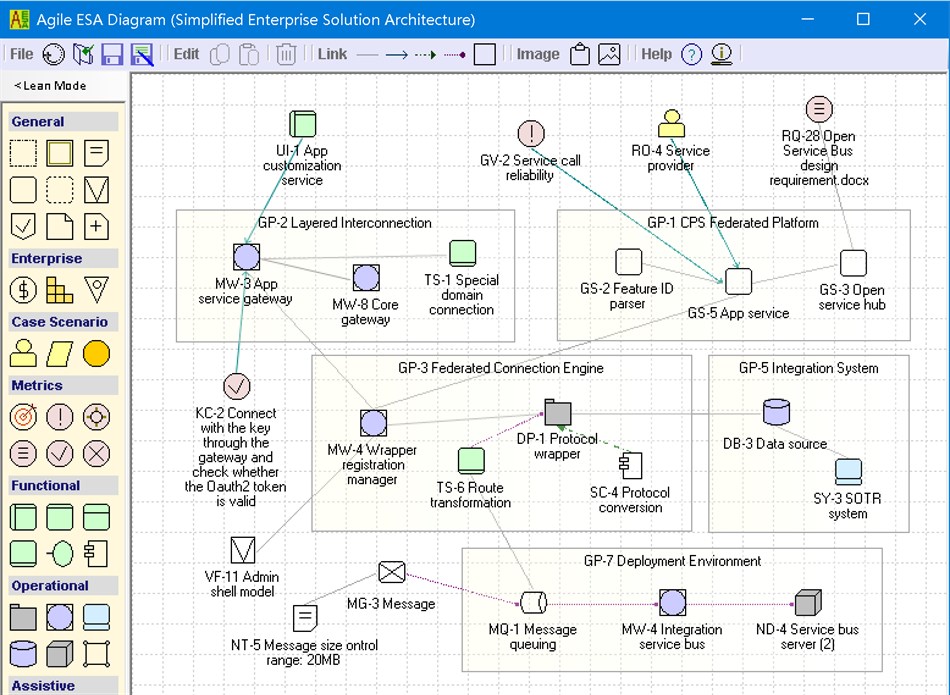The width and height of the screenshot is (950, 695).
Task: Select the X-mark circle Metrics shape
Action: (96, 454)
